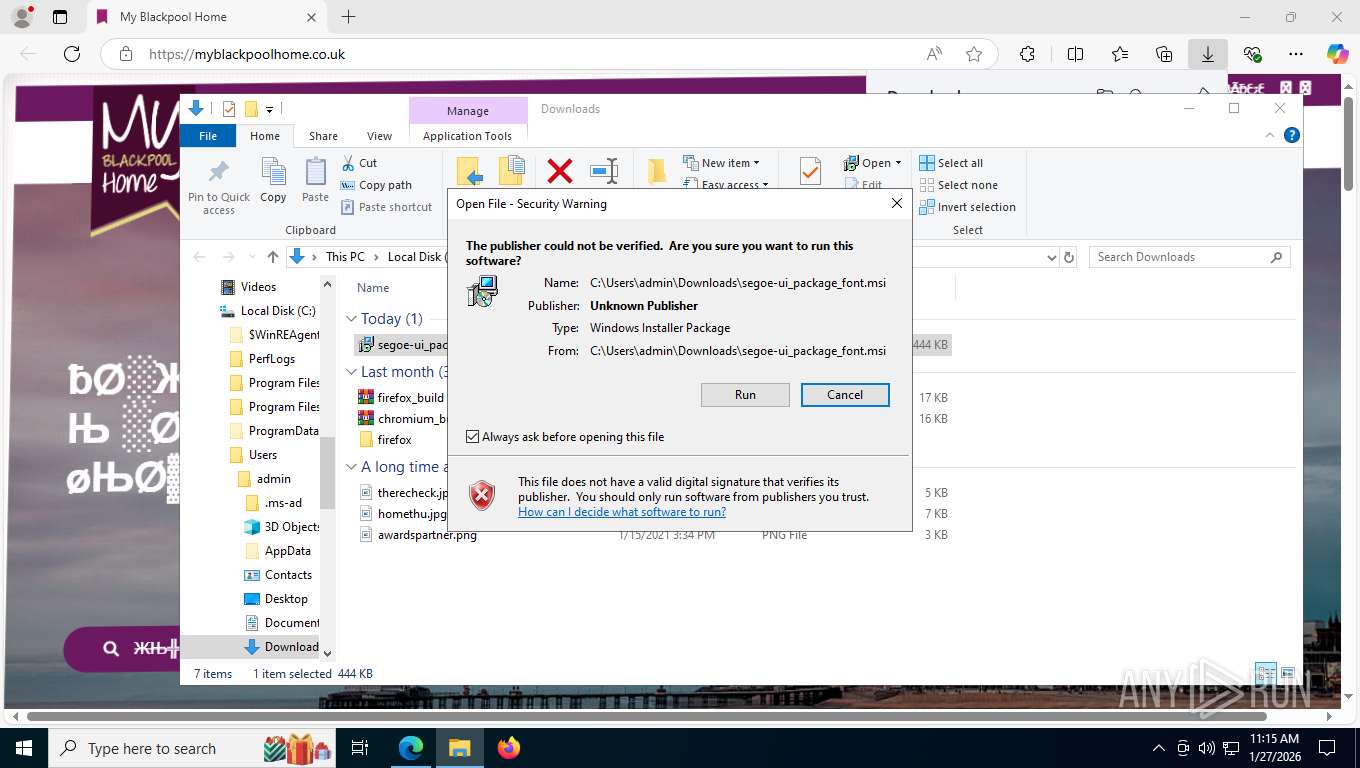This screenshot has width=1360, height=768.
Task: Collapse the A long time ago group
Action: click(x=351, y=467)
